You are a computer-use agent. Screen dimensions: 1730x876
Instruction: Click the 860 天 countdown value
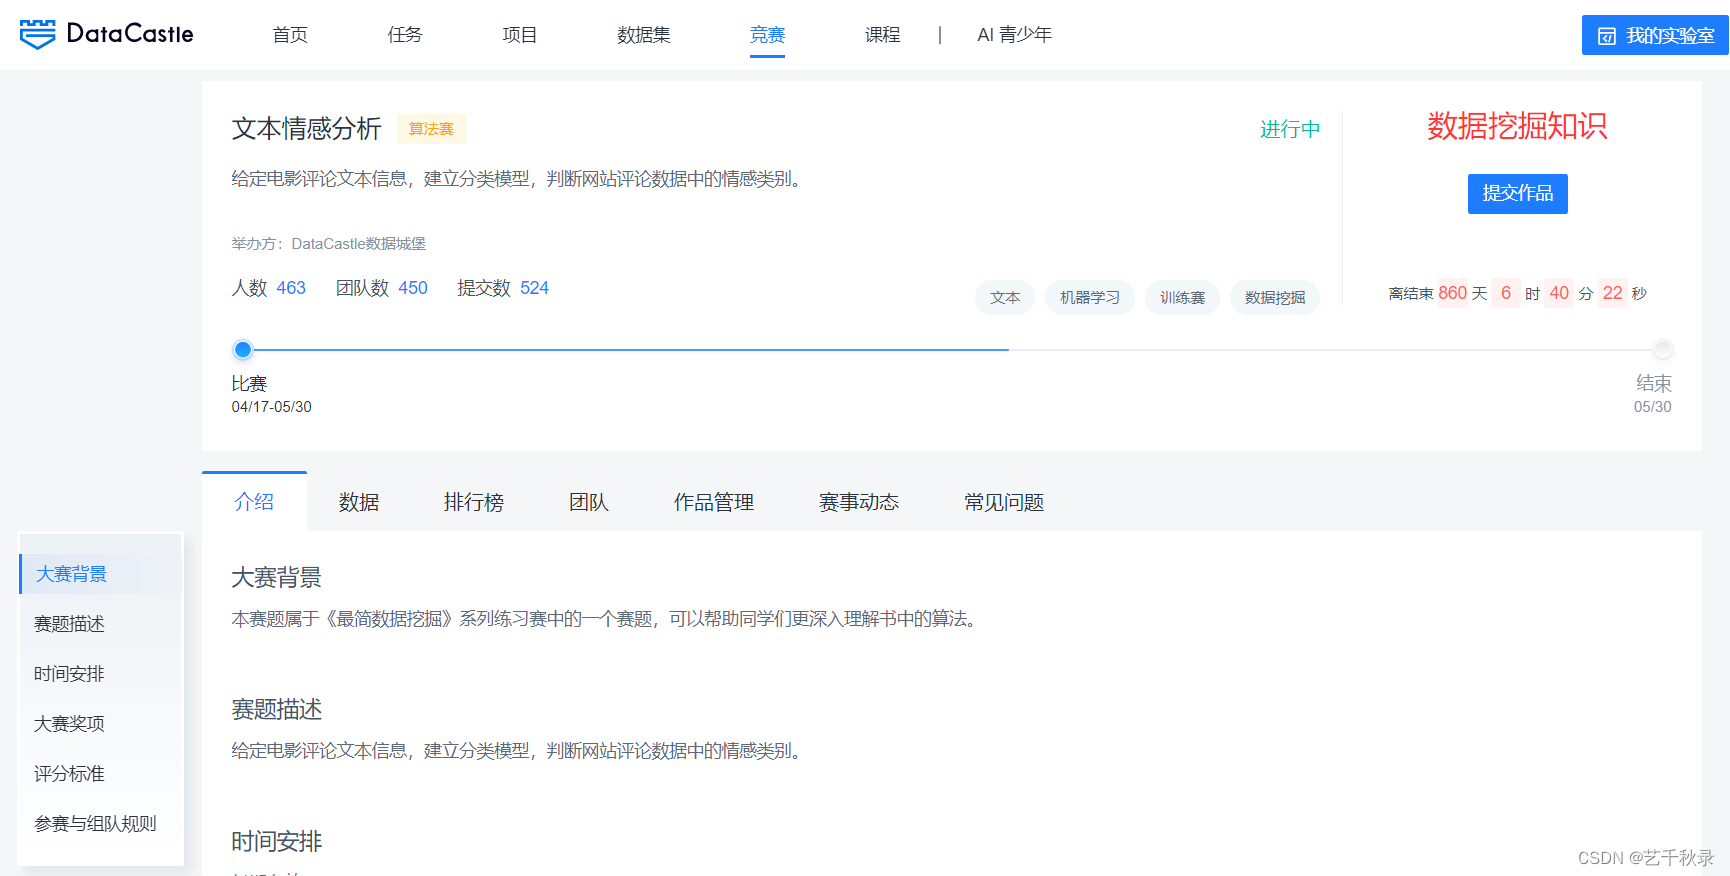1463,293
